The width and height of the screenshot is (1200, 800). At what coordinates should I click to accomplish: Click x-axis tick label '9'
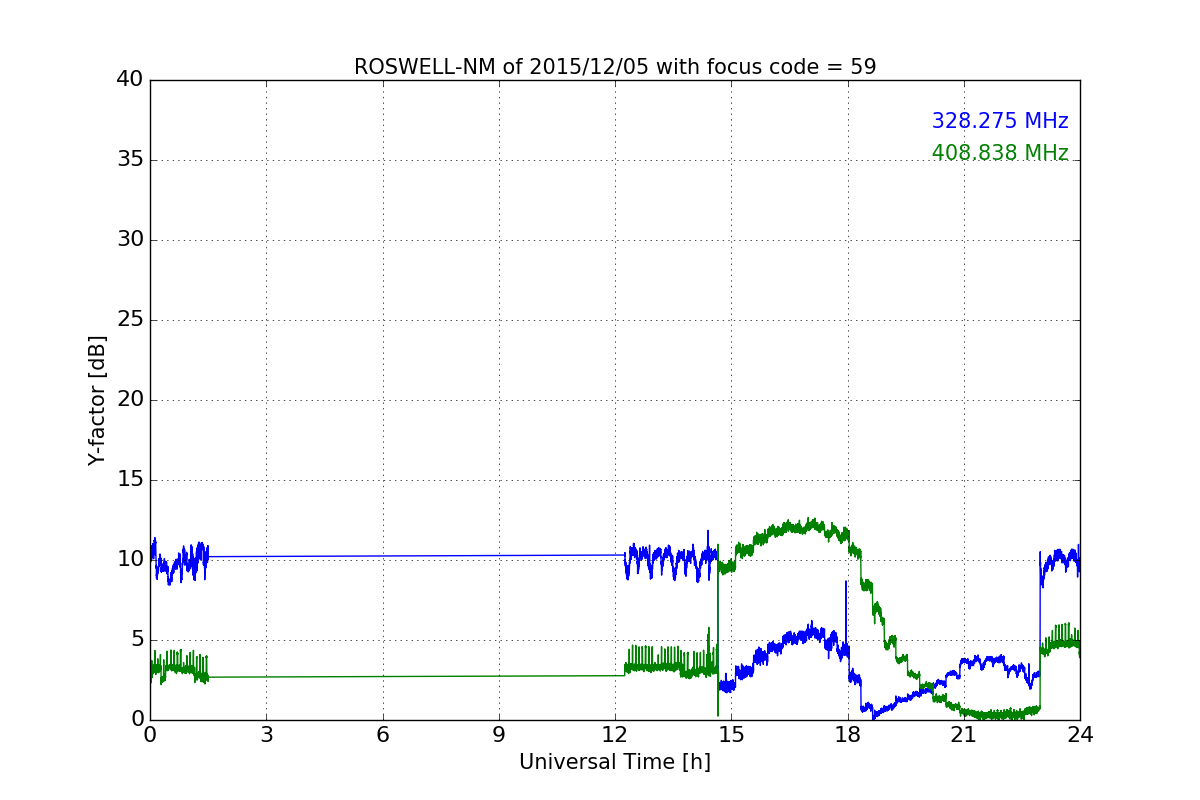499,735
